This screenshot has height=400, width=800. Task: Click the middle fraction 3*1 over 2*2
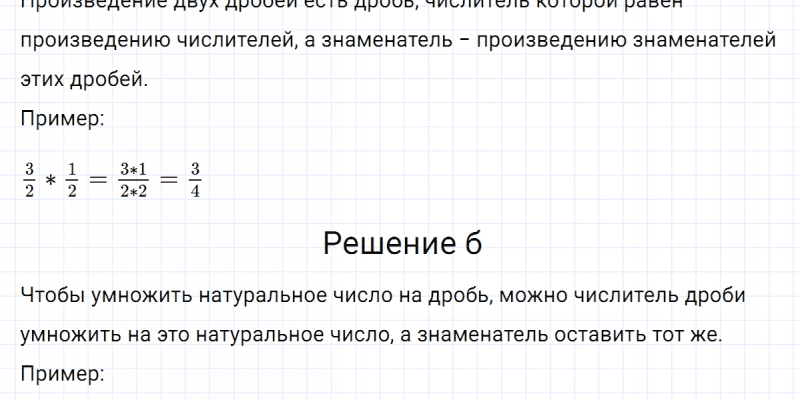(133, 178)
